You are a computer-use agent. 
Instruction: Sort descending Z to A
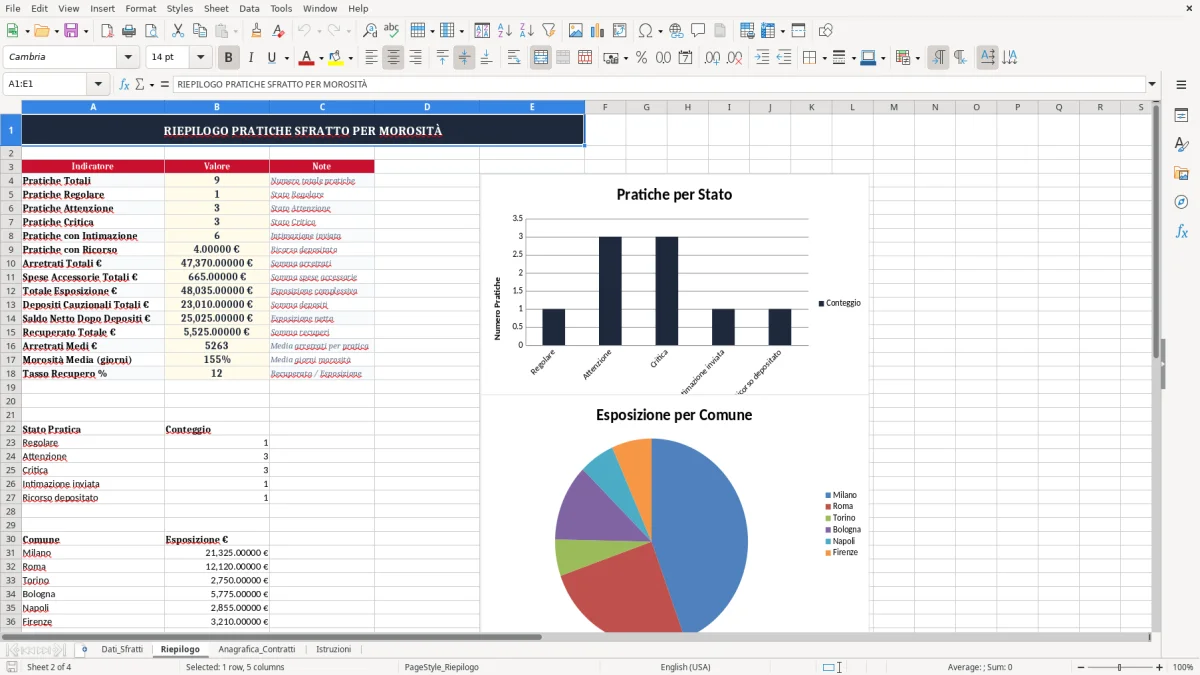pyautogui.click(x=526, y=31)
